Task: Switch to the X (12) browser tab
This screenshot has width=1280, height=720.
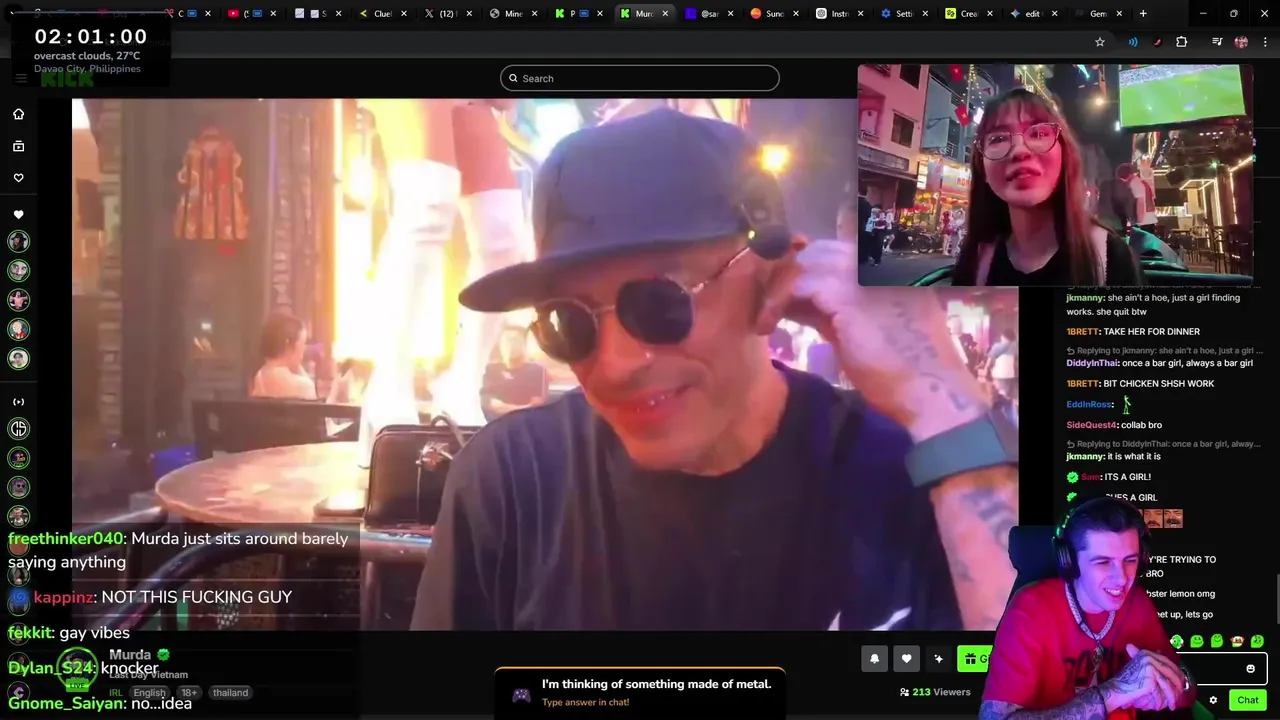Action: (x=447, y=14)
